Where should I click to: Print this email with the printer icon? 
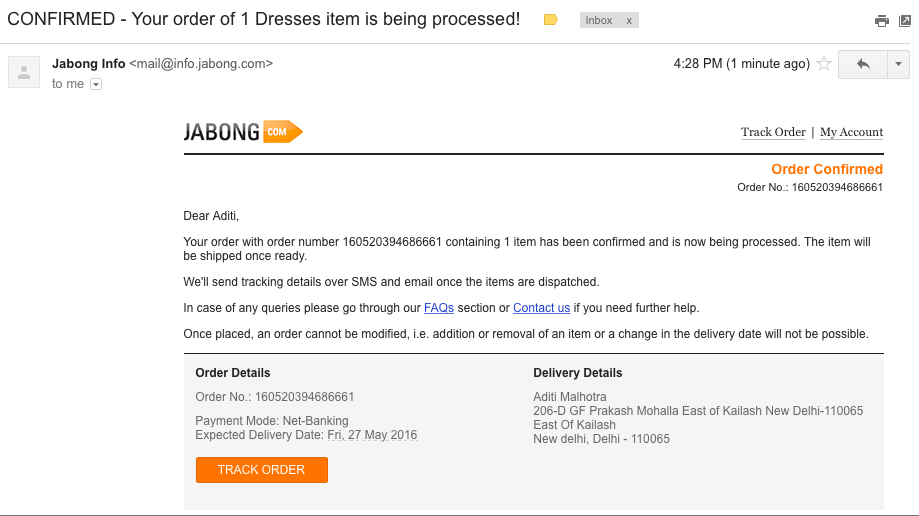(881, 21)
